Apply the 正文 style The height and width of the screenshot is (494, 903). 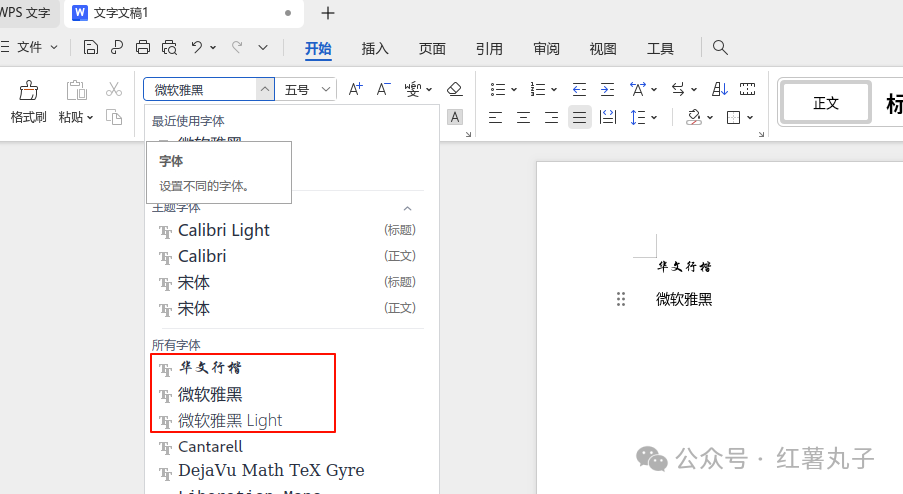825,103
